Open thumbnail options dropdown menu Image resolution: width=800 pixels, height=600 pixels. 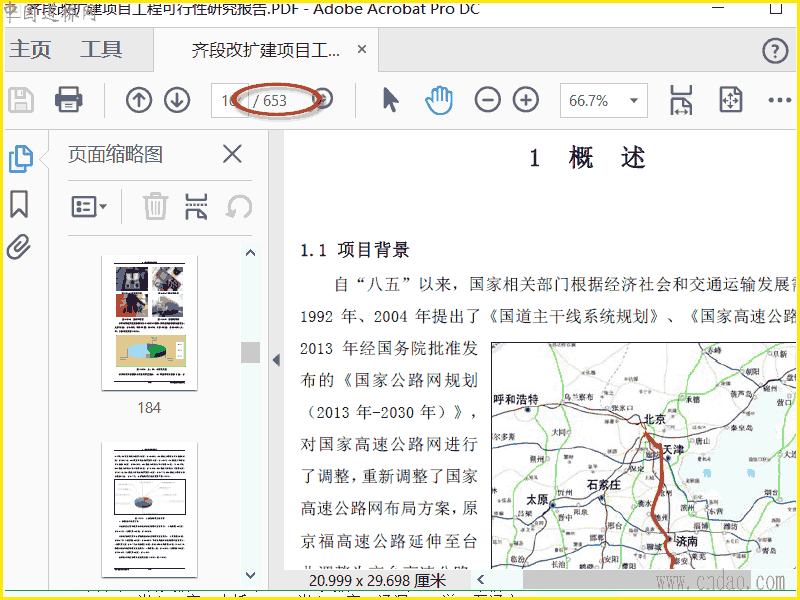(89, 207)
